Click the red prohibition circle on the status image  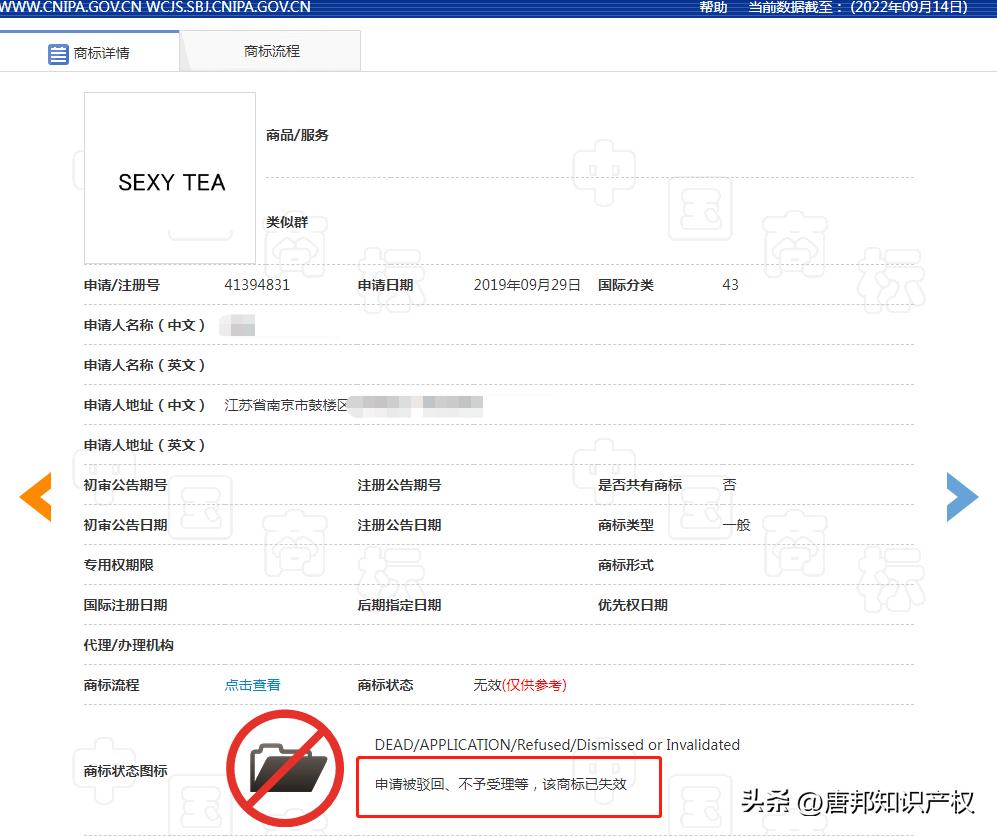(x=285, y=768)
